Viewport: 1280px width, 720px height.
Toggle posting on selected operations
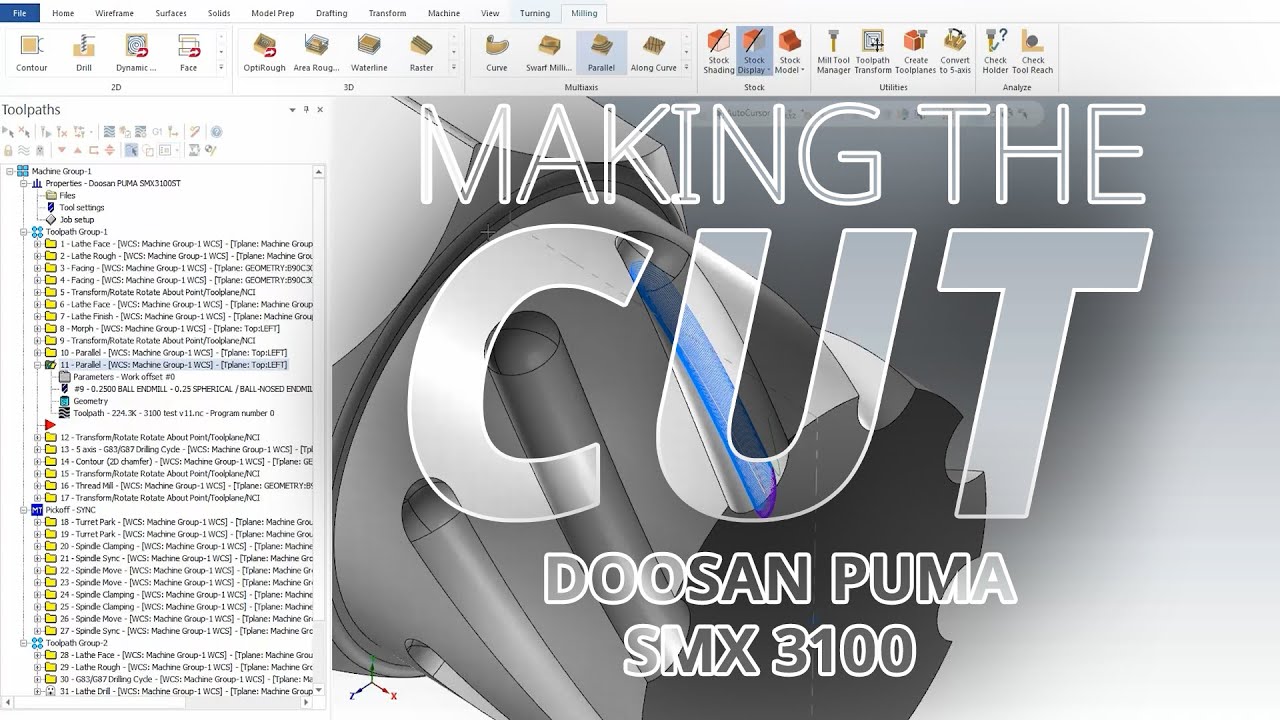(x=40, y=150)
